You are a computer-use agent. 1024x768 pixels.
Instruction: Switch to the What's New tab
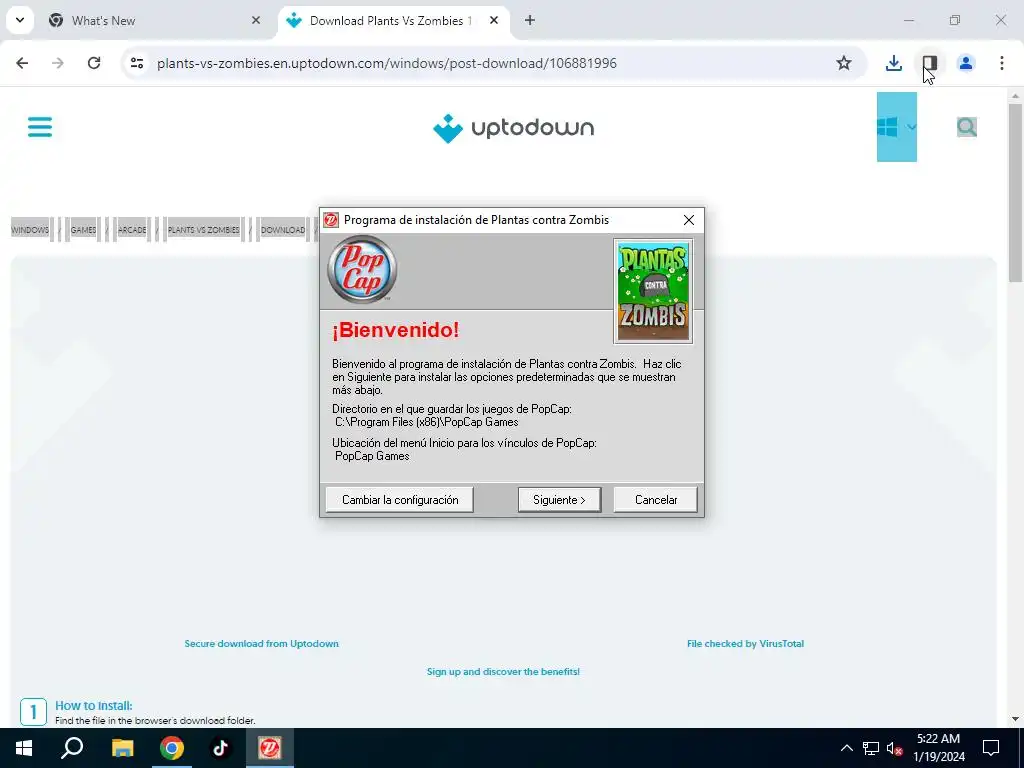click(x=150, y=20)
